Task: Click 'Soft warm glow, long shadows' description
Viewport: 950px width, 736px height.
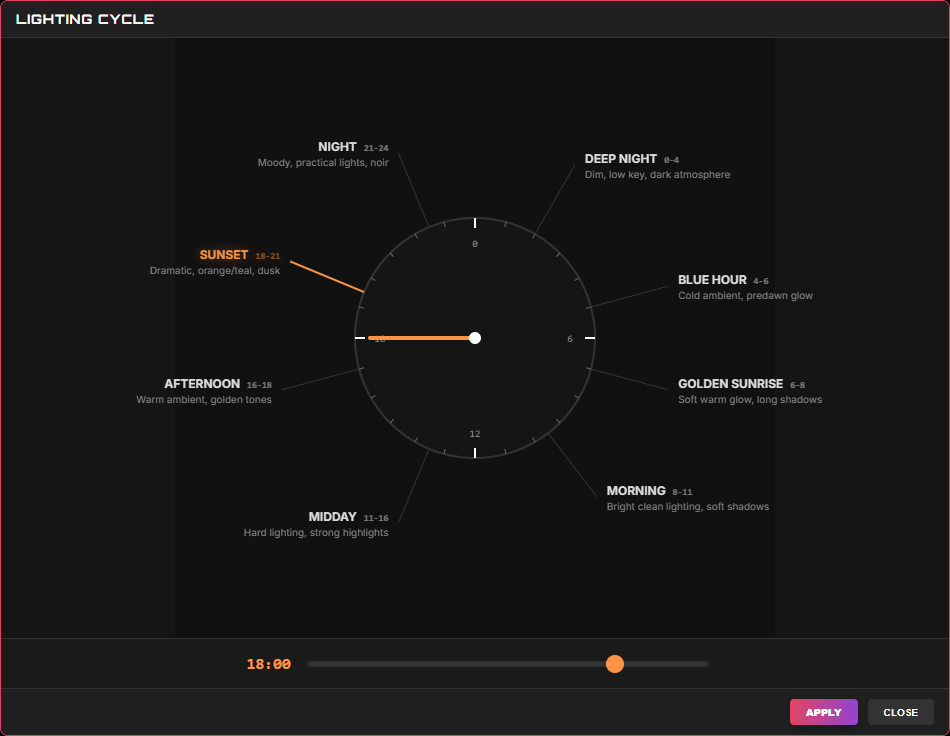Action: (750, 400)
